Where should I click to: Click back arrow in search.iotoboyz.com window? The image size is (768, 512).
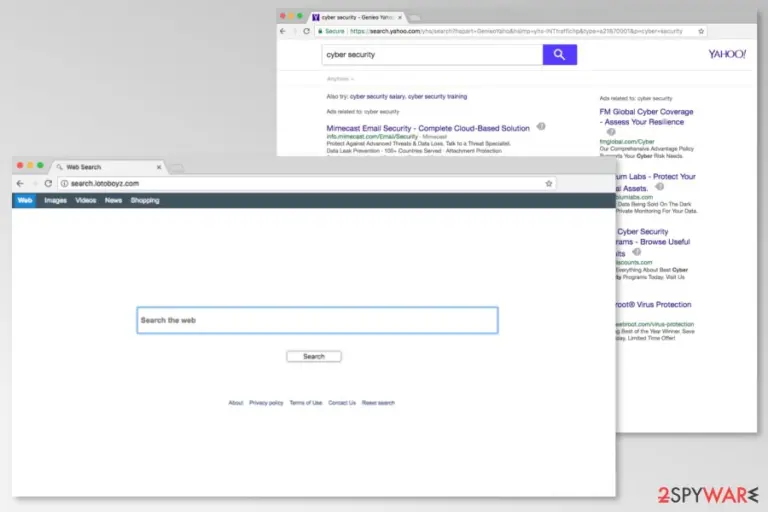coord(20,183)
